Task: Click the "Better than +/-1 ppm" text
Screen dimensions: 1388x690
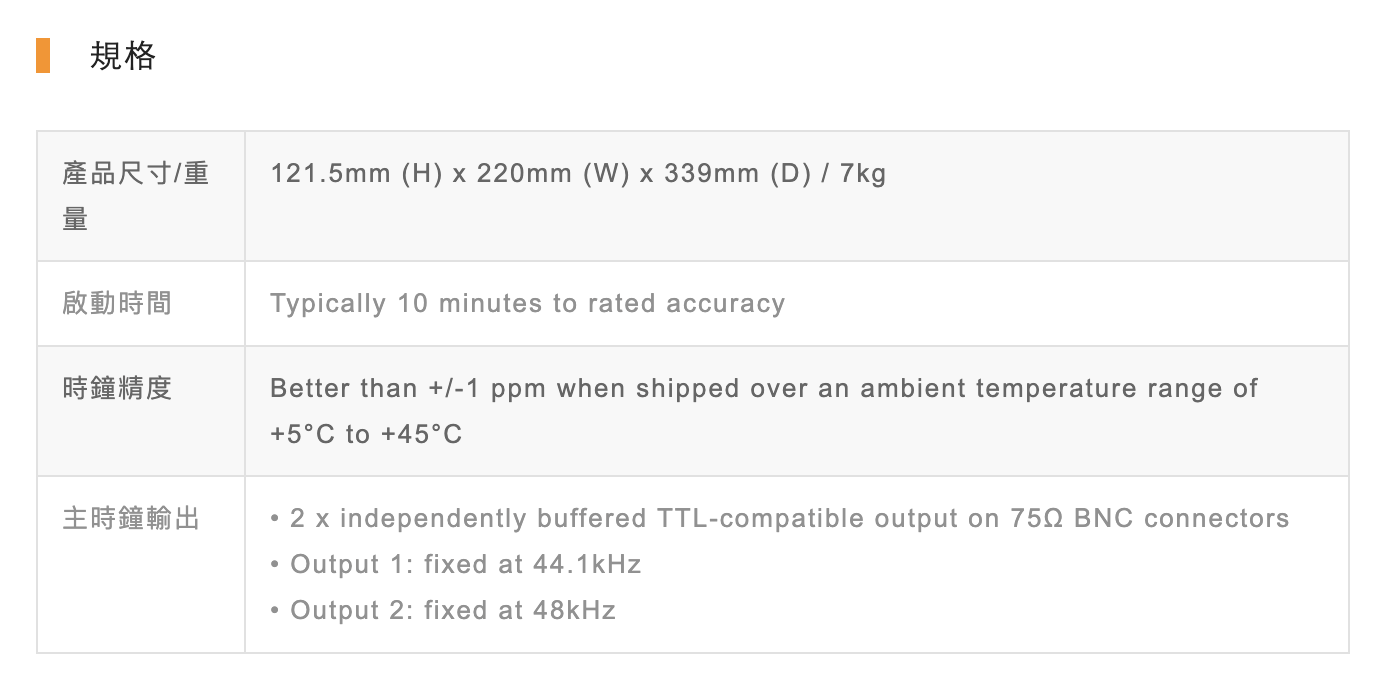Action: pyautogui.click(x=408, y=388)
